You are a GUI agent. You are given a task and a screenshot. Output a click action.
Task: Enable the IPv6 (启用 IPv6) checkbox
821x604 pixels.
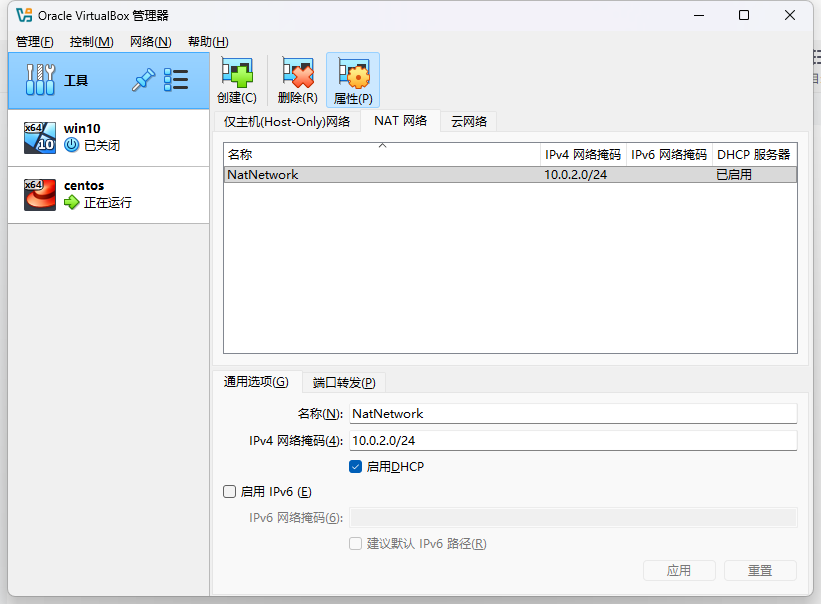tap(229, 491)
